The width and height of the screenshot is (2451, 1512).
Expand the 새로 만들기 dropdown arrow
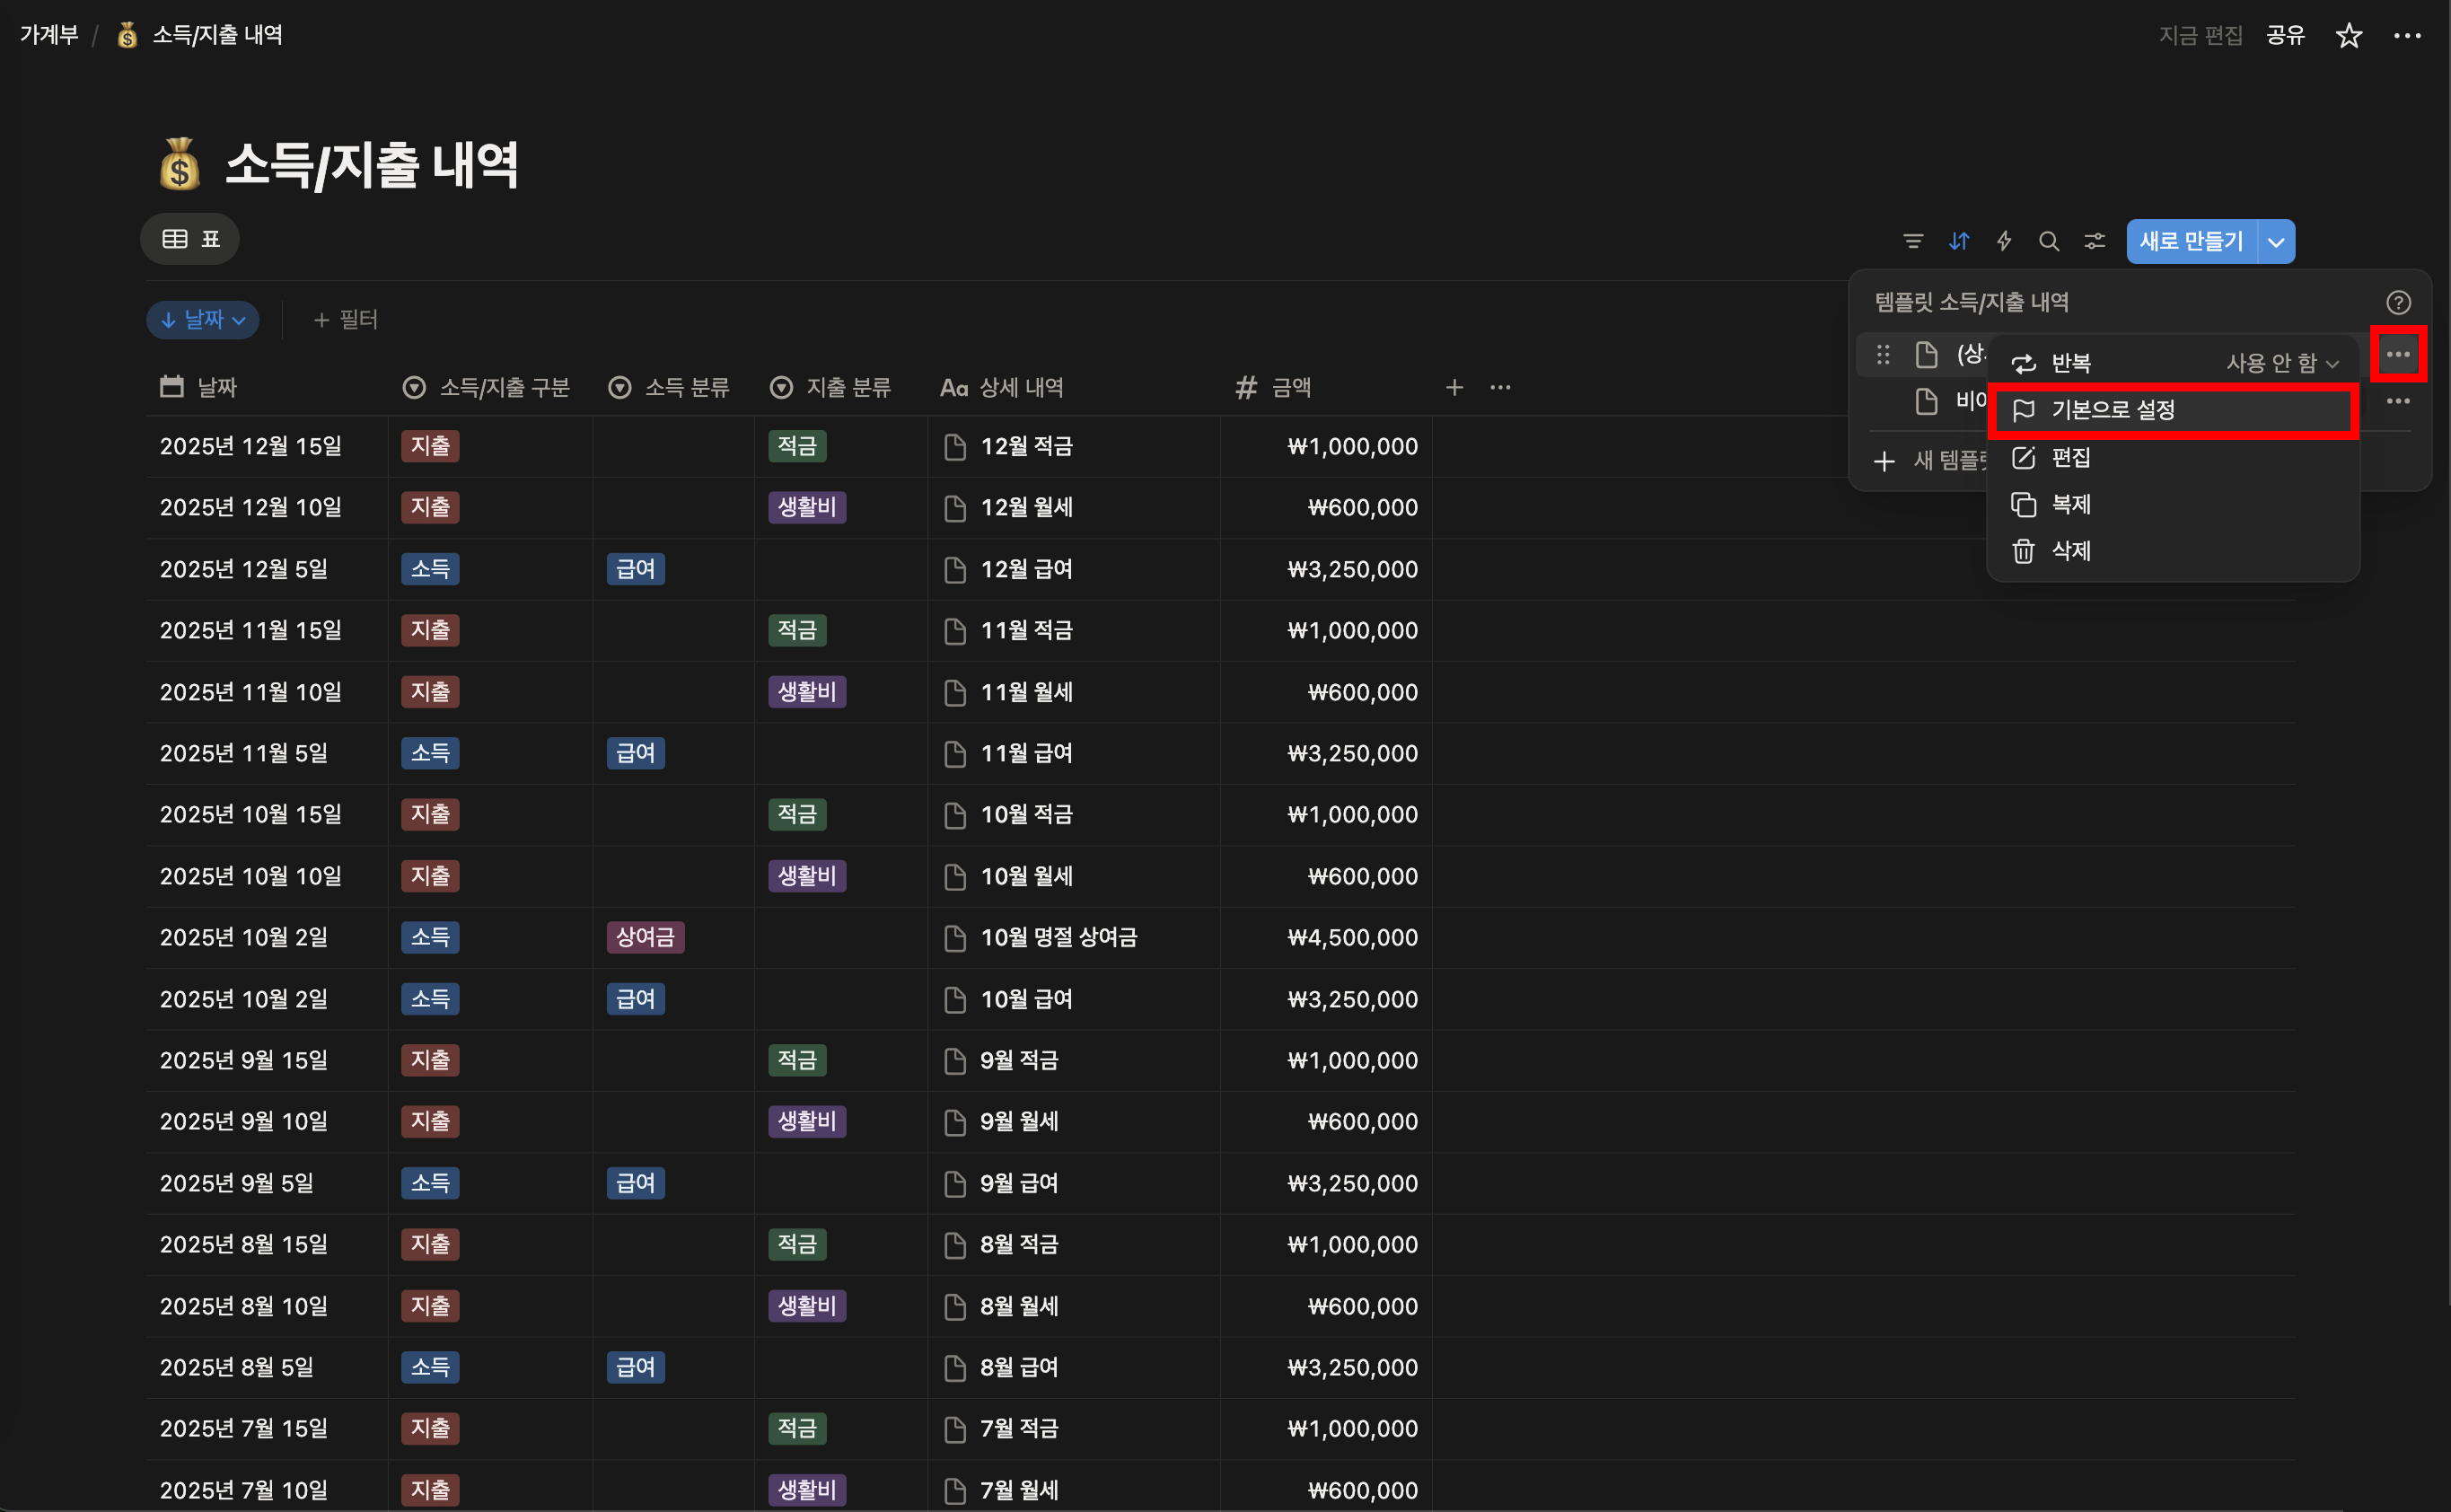[x=2276, y=242]
